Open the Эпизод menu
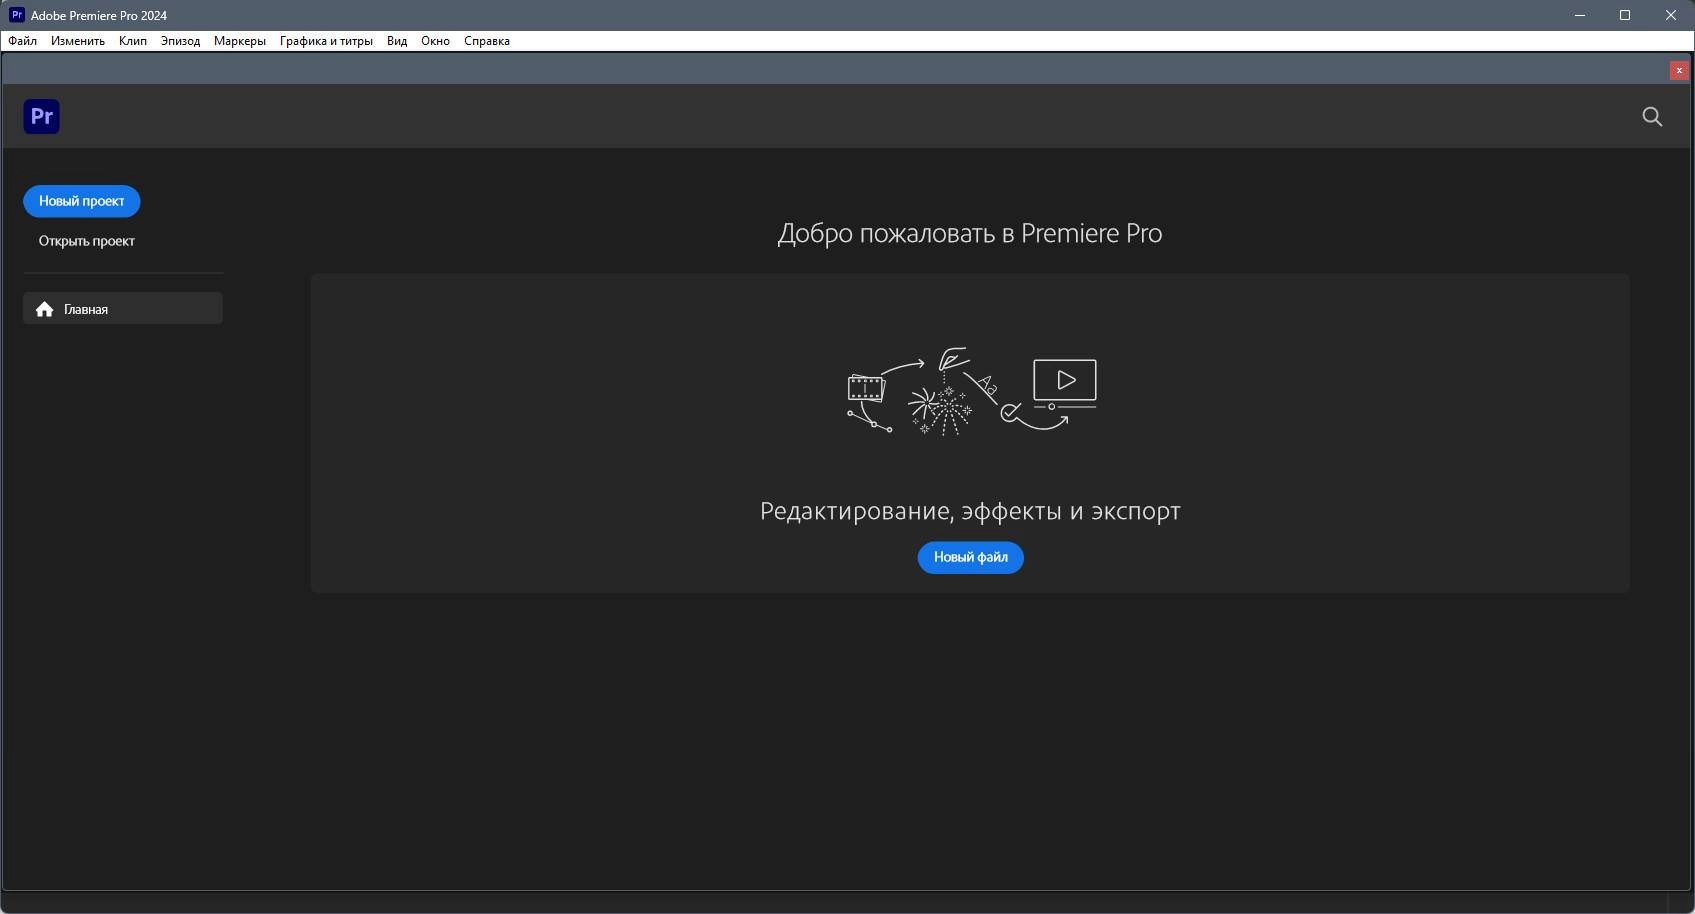Image resolution: width=1695 pixels, height=914 pixels. click(180, 41)
